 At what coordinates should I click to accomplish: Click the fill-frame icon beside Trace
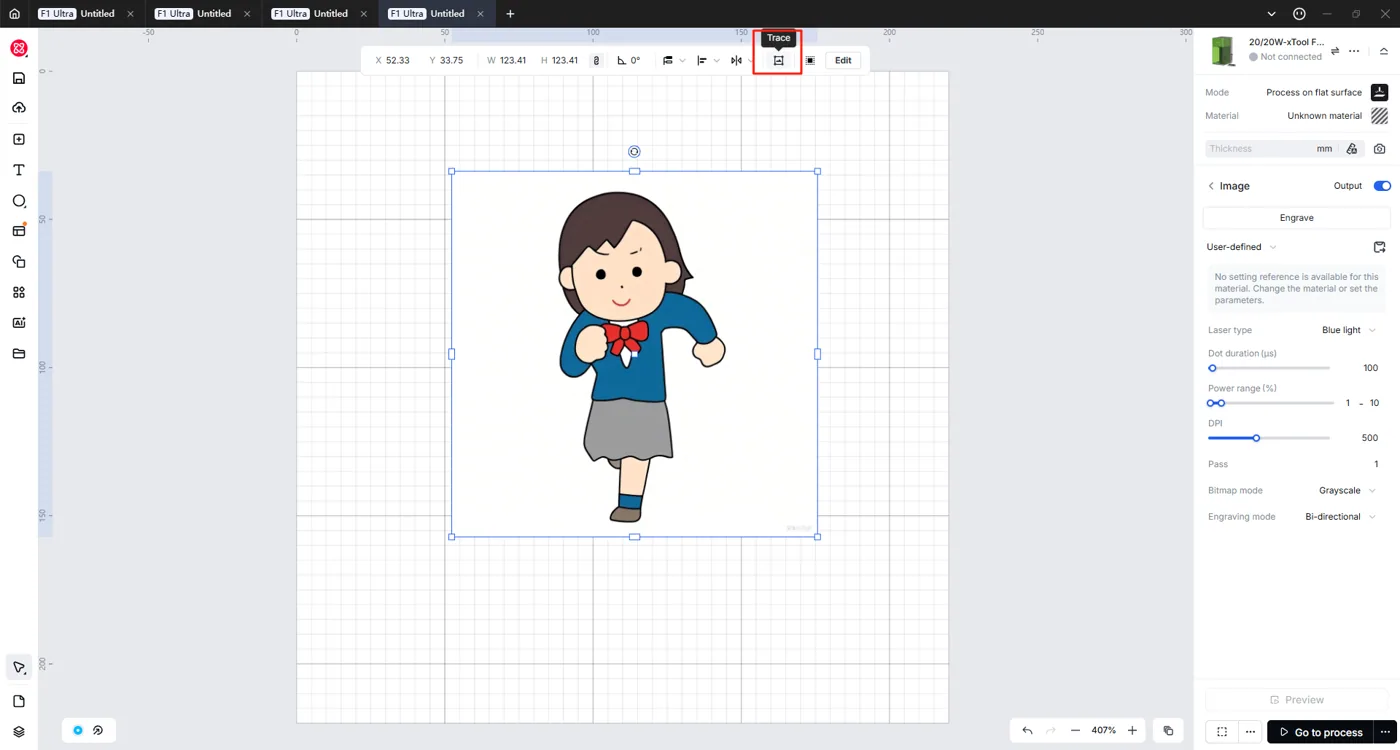point(810,61)
